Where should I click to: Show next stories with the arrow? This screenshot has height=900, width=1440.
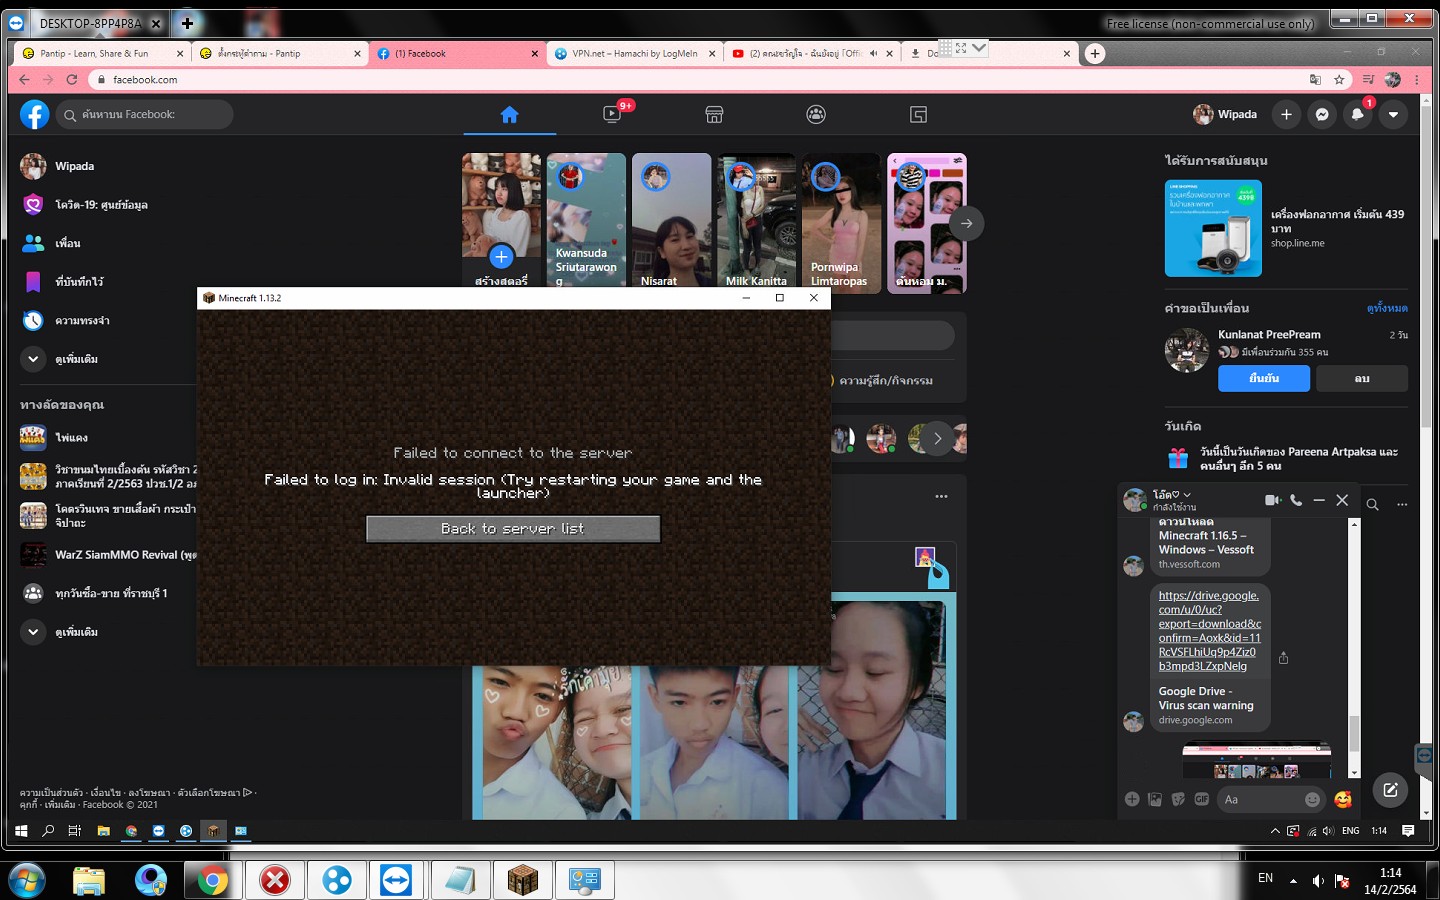[966, 224]
